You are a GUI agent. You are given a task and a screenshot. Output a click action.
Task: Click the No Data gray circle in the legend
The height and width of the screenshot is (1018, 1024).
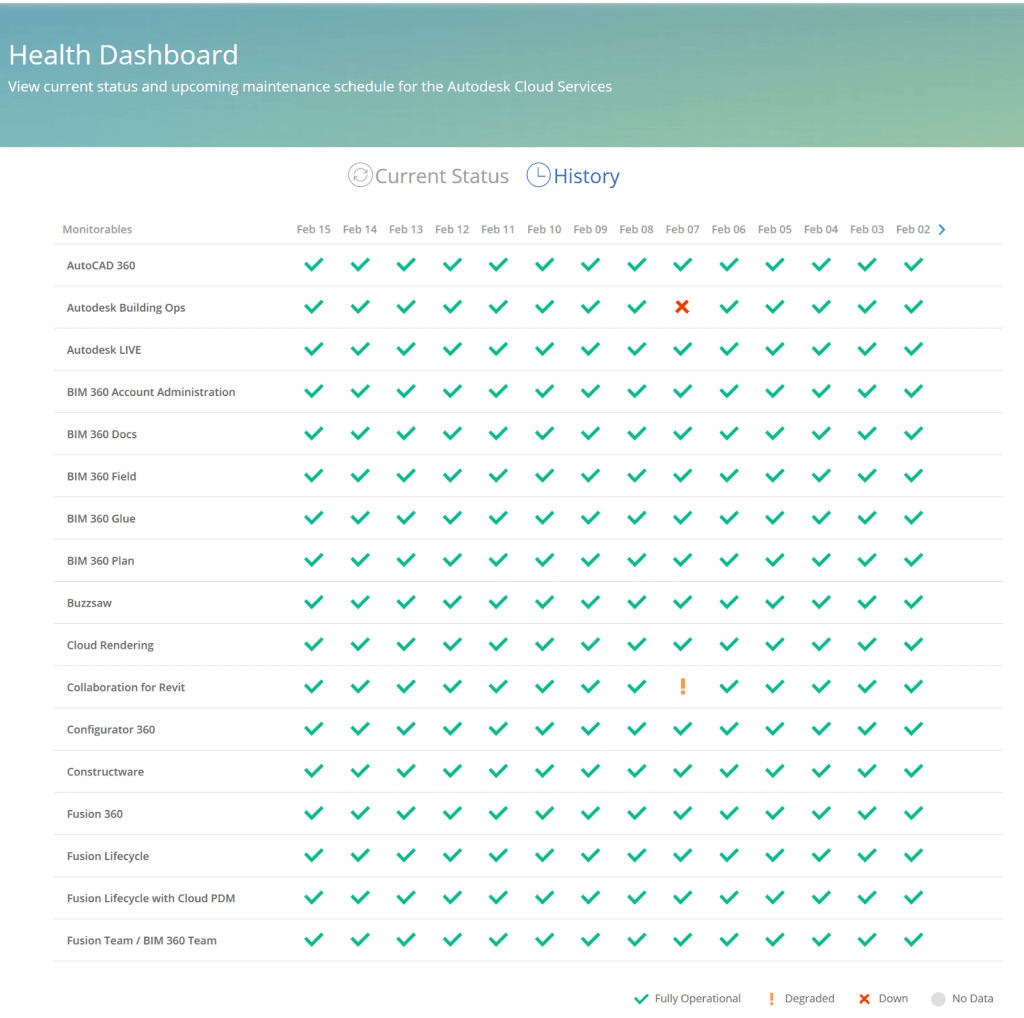(x=938, y=998)
